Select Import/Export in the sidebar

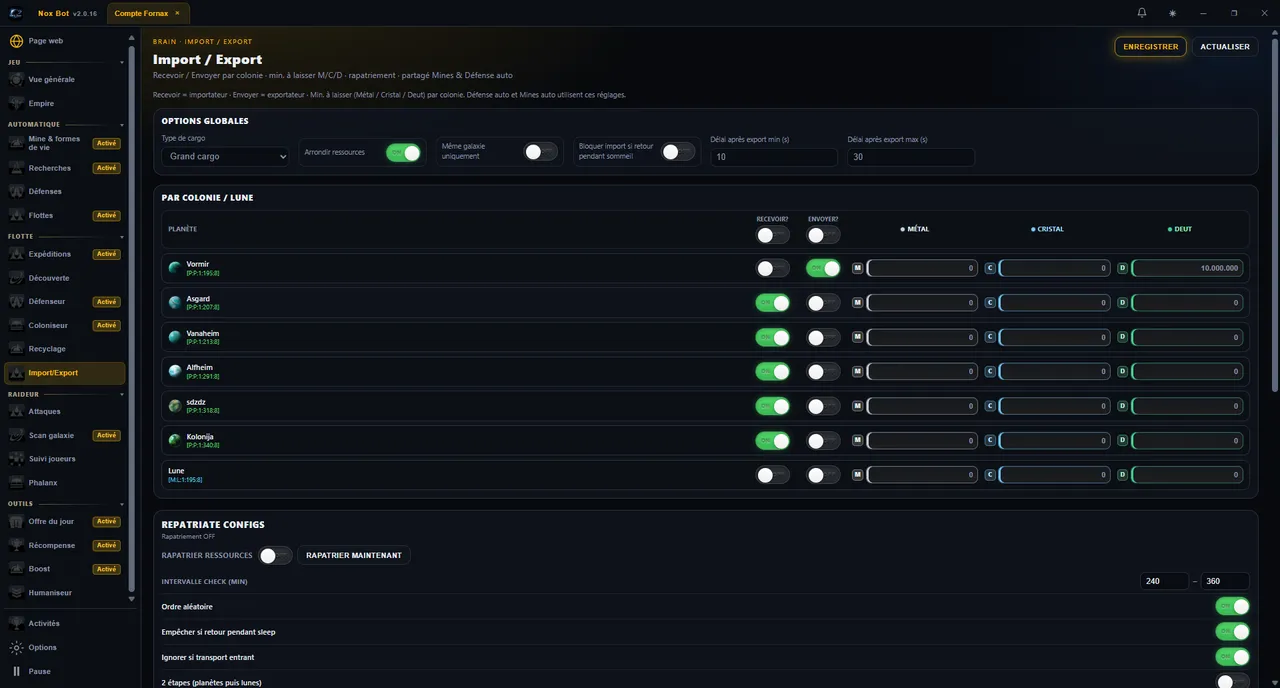[x=65, y=373]
